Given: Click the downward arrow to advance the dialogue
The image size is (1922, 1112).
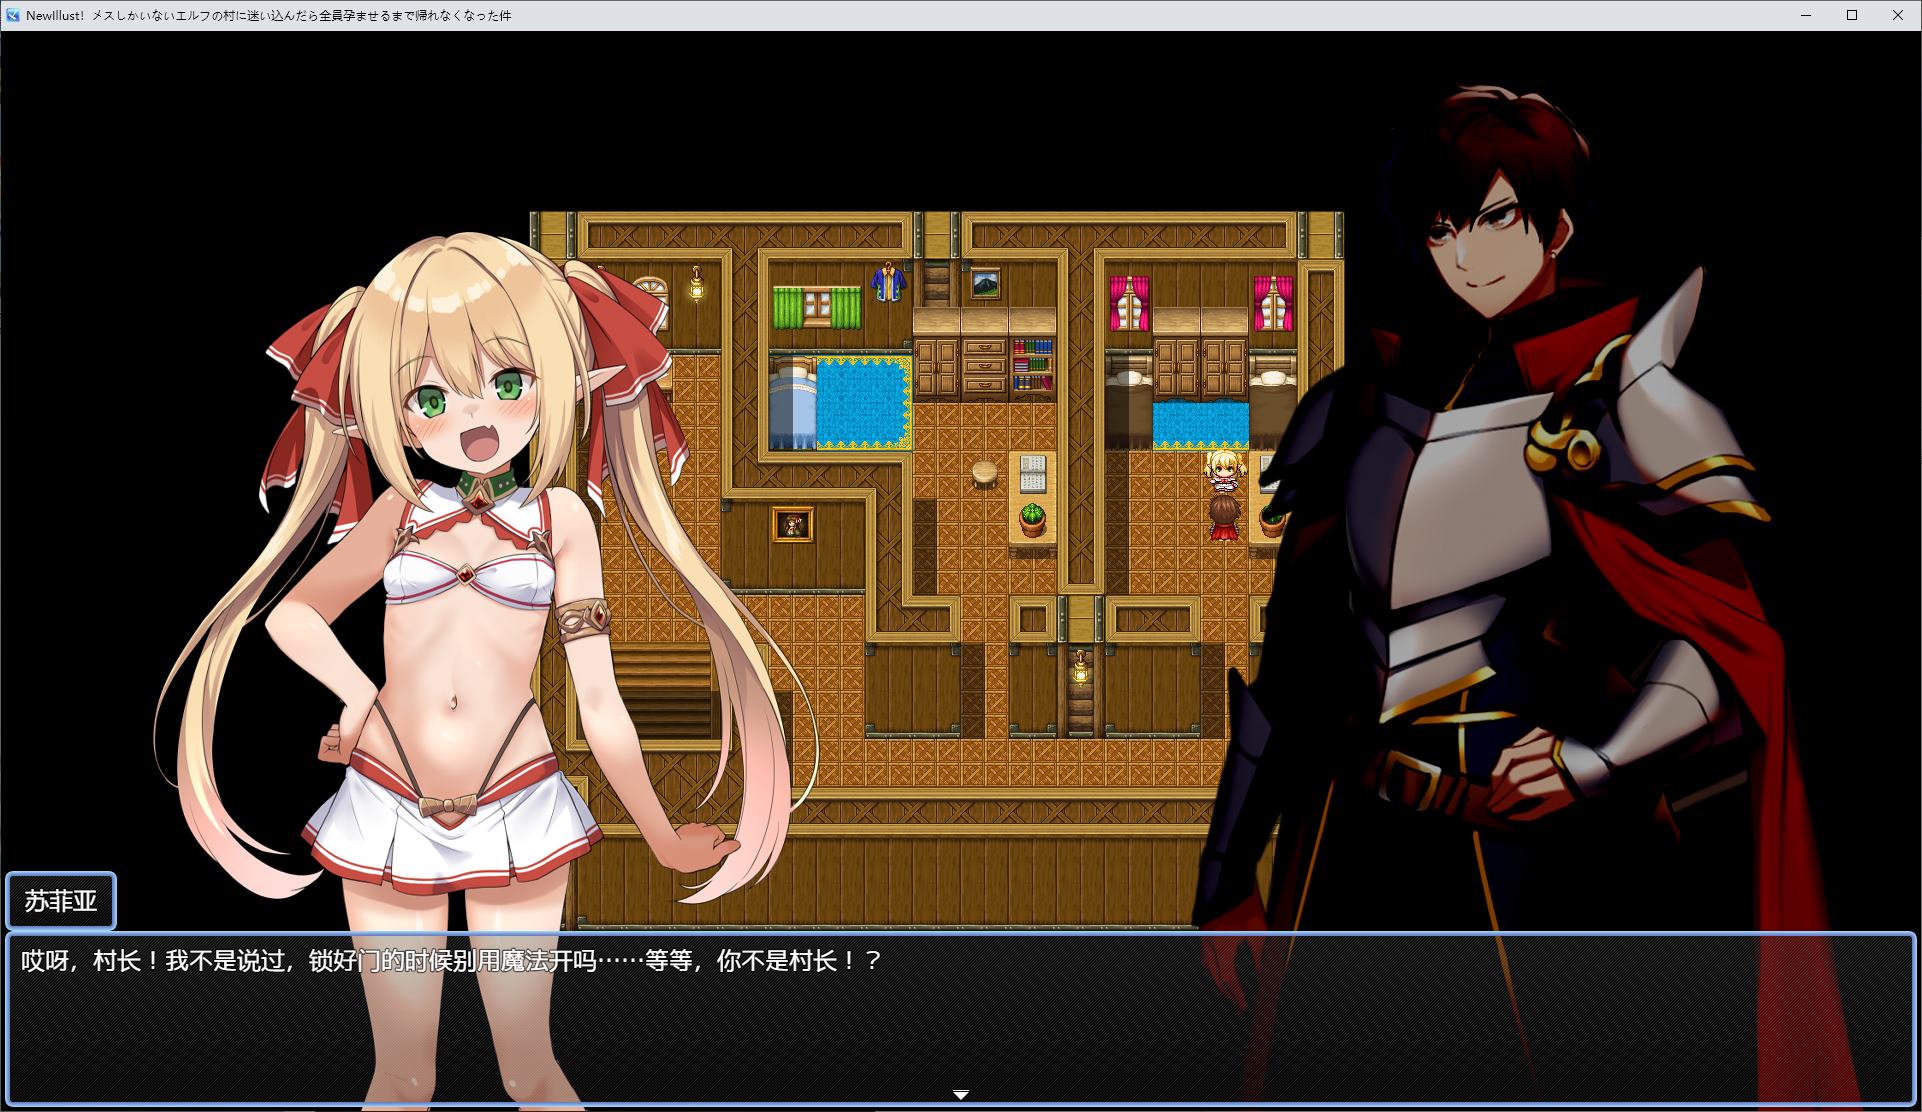Looking at the screenshot, I should pos(961,1093).
